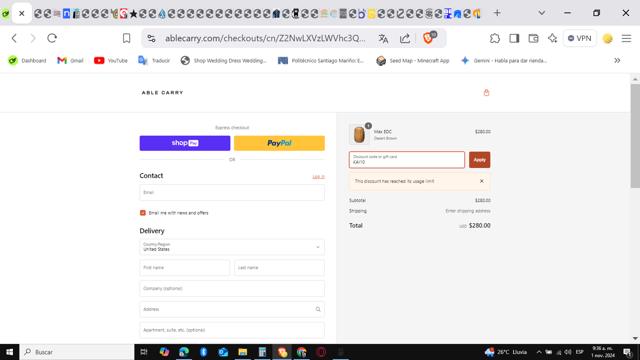
Task: Open the extensions puzzle icon
Action: 495,38
